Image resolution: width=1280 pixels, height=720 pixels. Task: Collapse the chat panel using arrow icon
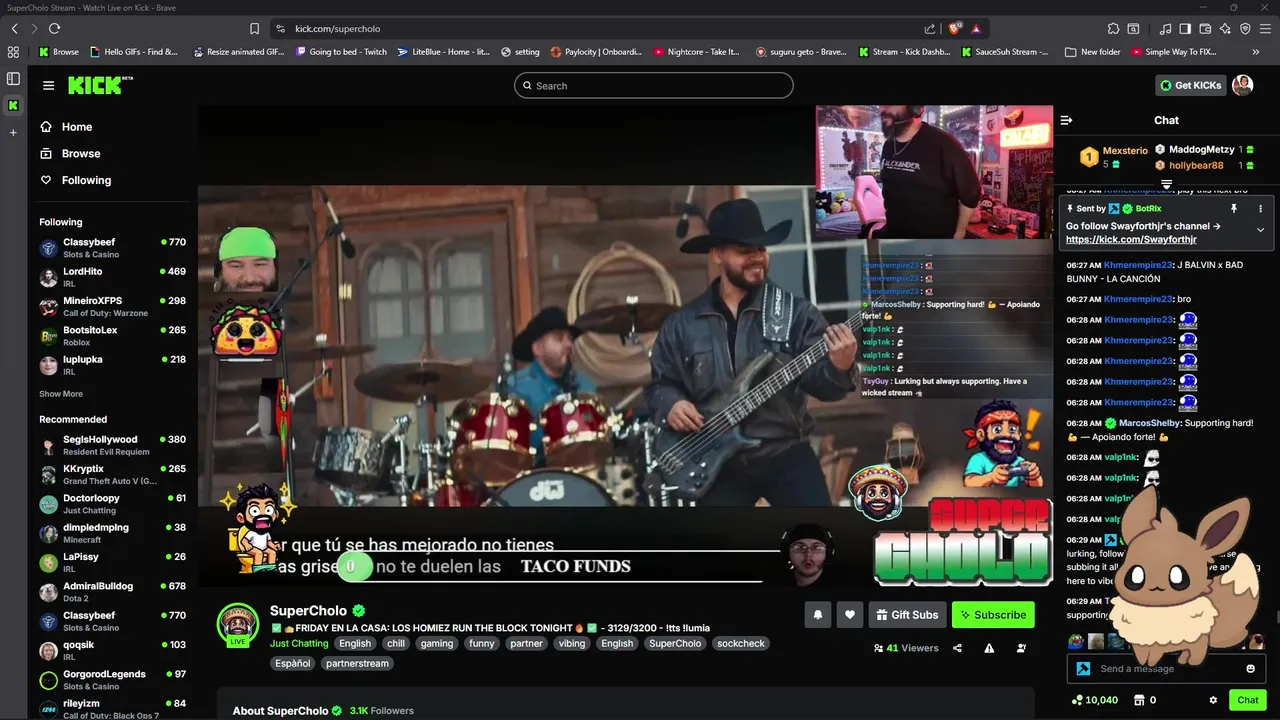1066,120
